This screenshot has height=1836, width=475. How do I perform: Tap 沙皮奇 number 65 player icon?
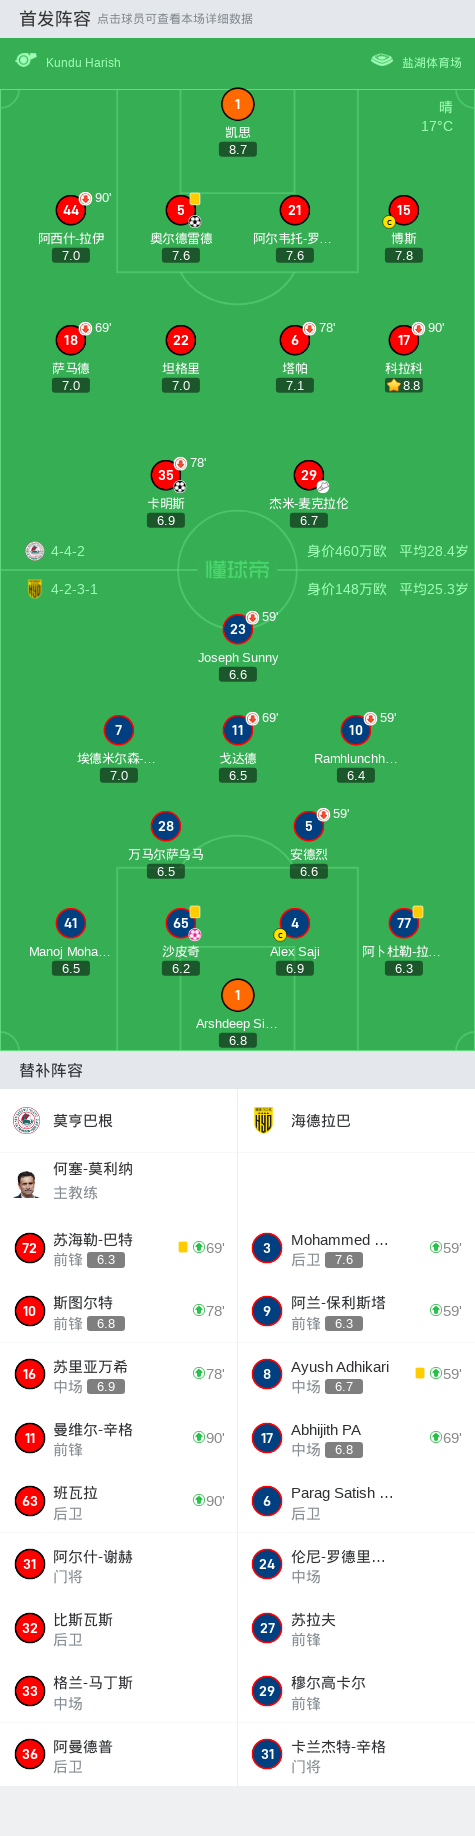pos(181,923)
